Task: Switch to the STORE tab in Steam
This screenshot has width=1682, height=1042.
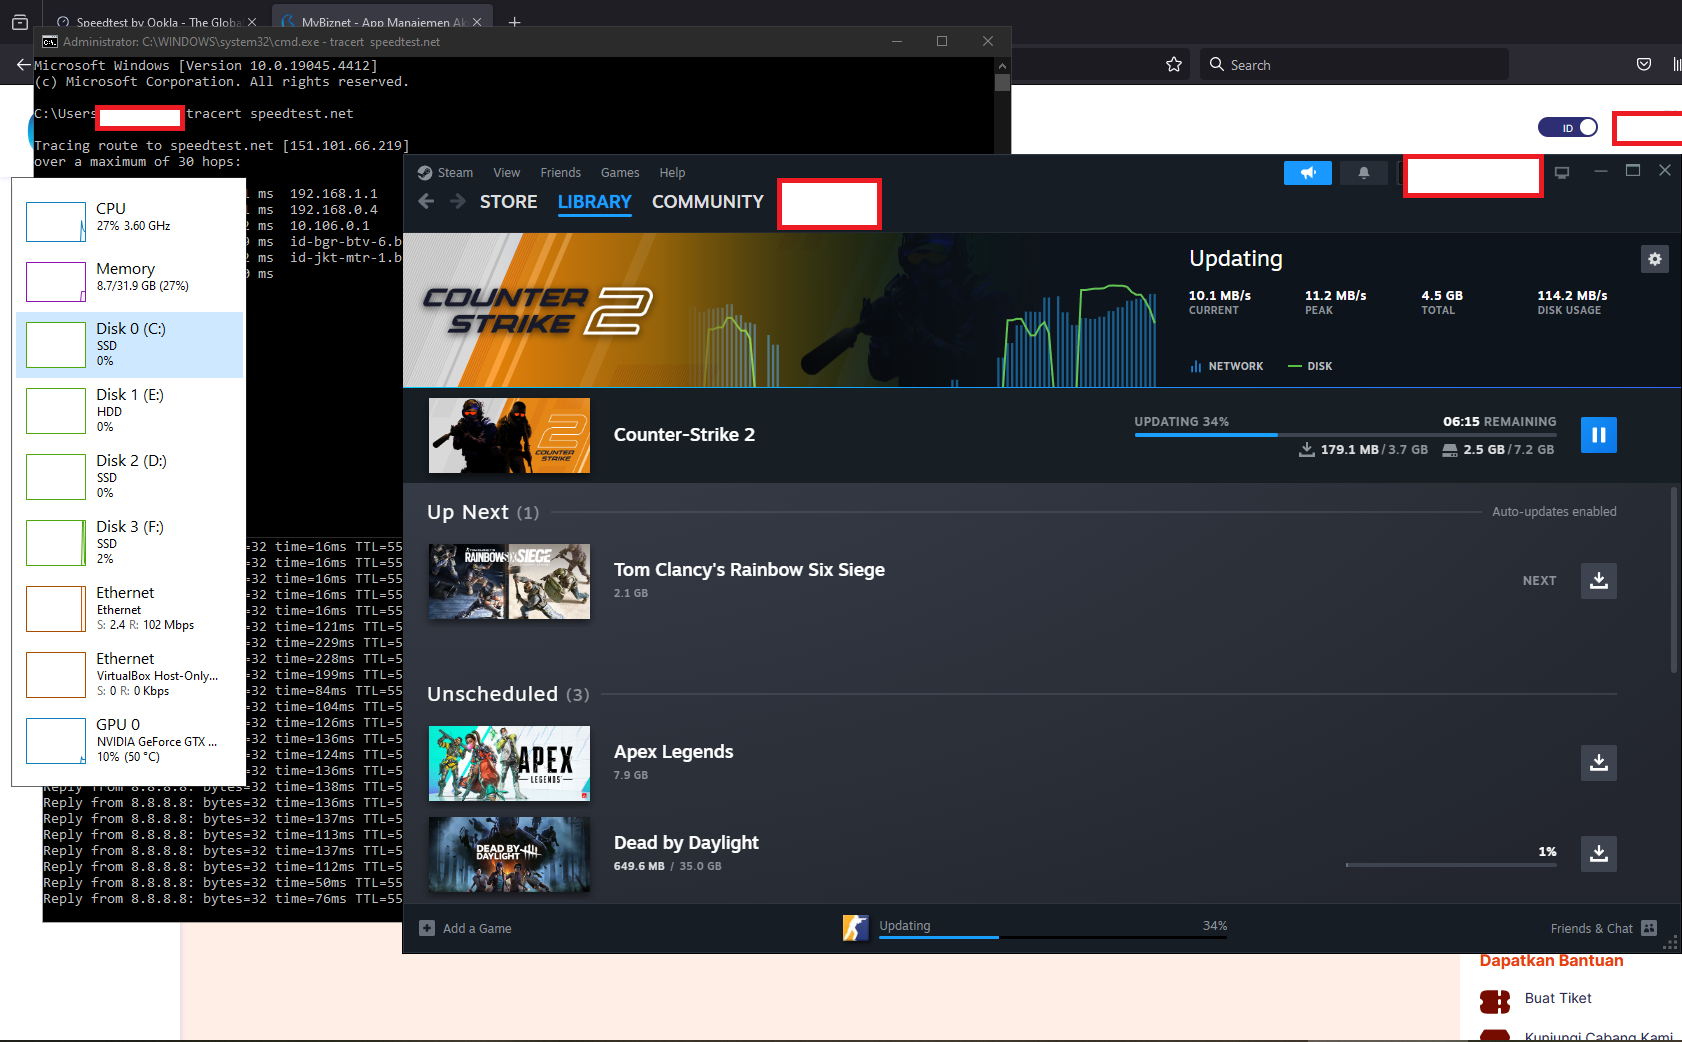Action: point(508,201)
